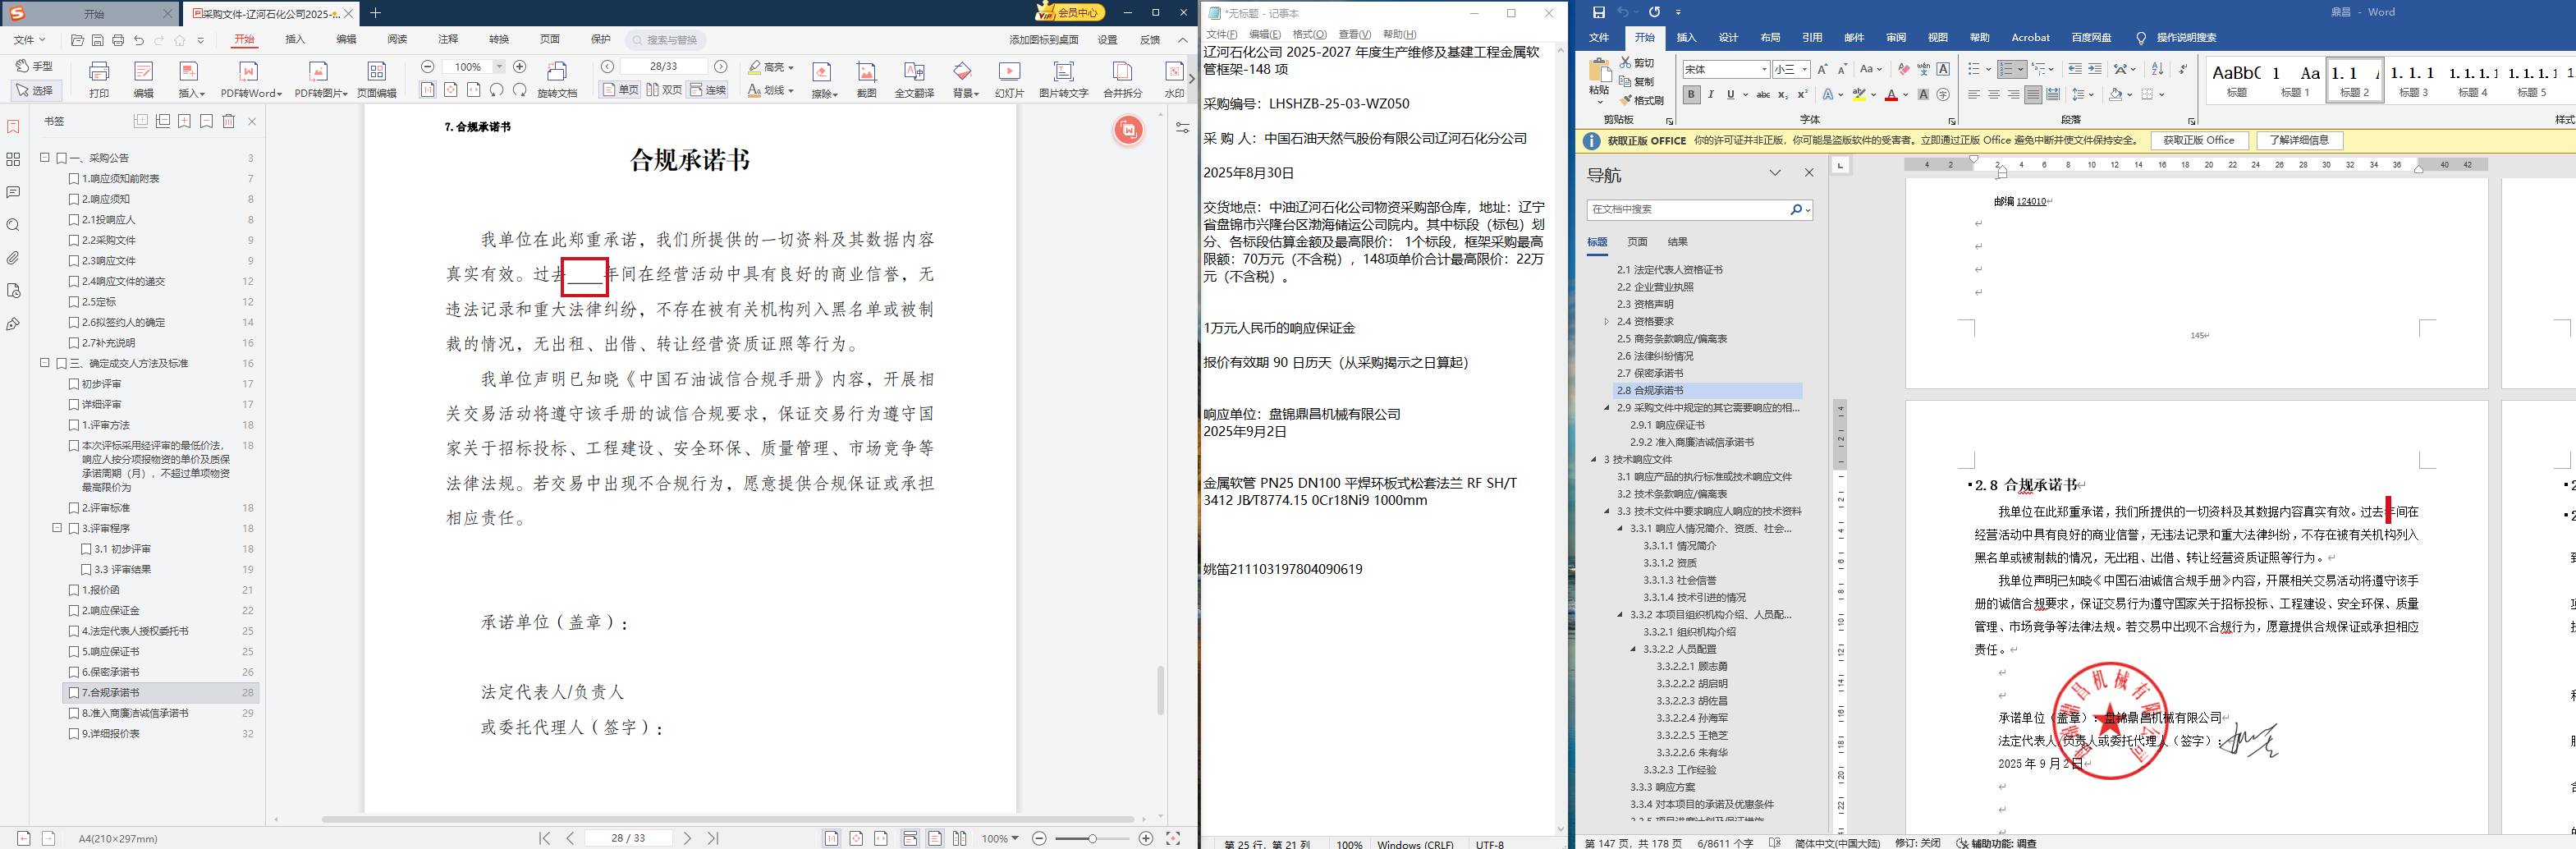Toggle 双页 double page view
The image size is (2576, 849).
[664, 90]
